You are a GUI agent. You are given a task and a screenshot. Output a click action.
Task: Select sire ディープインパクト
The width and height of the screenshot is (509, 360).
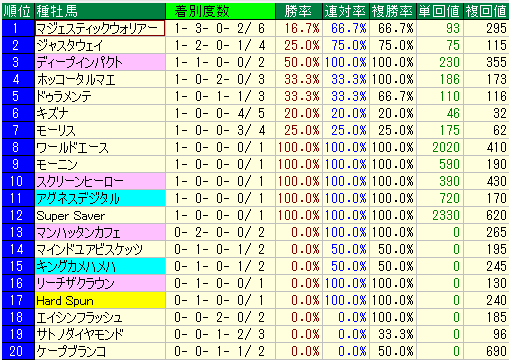(100, 62)
